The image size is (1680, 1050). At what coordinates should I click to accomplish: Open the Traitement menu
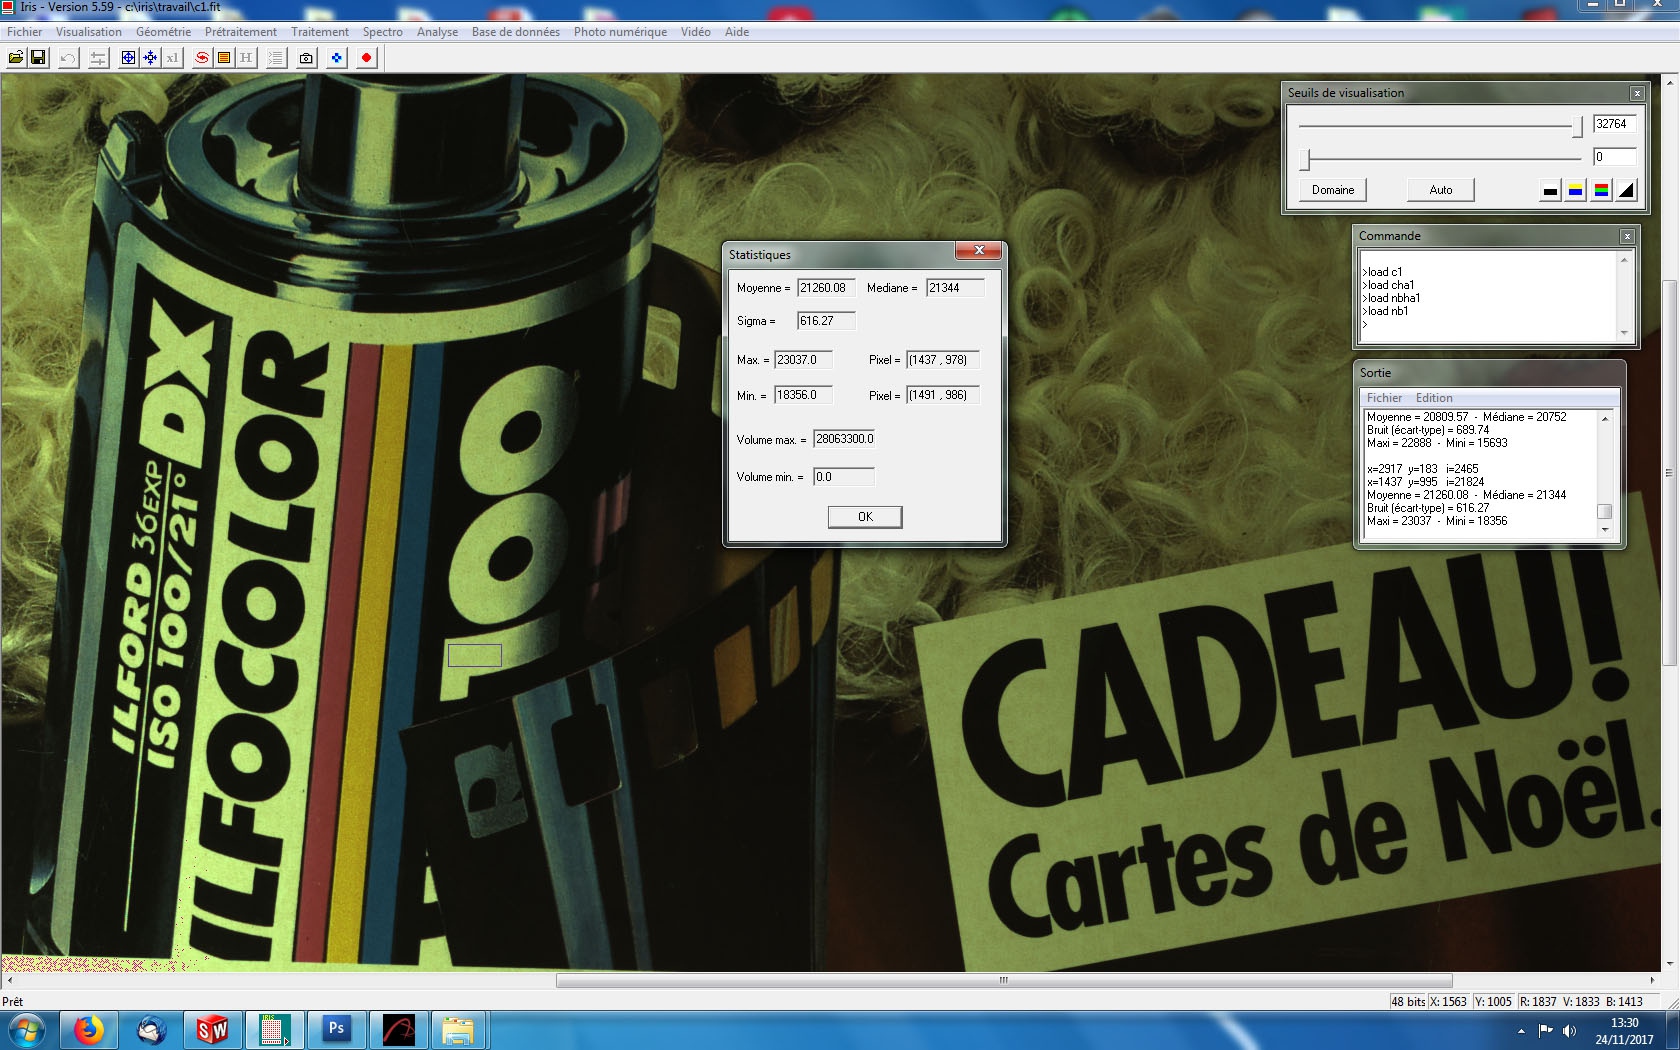pyautogui.click(x=320, y=32)
